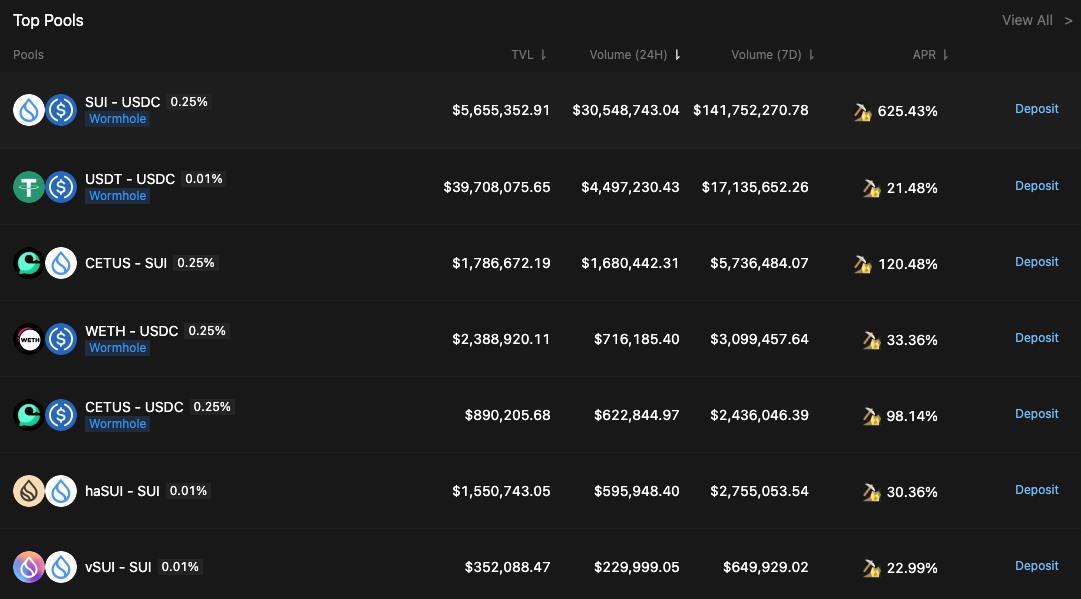This screenshot has width=1081, height=599.
Task: Click the SUI droplet icon in SUI - USDC row
Action: point(29,110)
